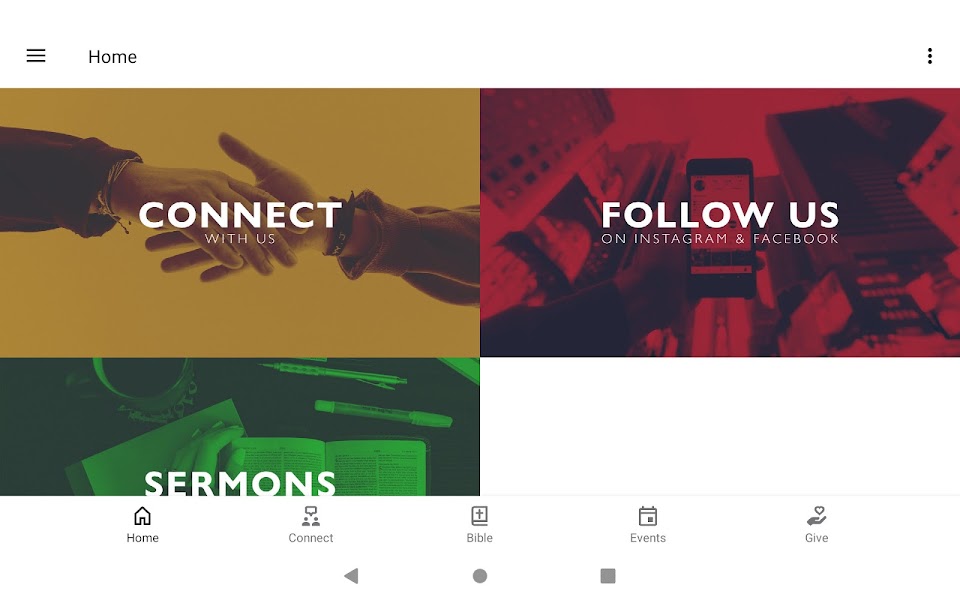The image size is (960, 600).
Task: Open the three-dot overflow menu
Action: point(929,56)
